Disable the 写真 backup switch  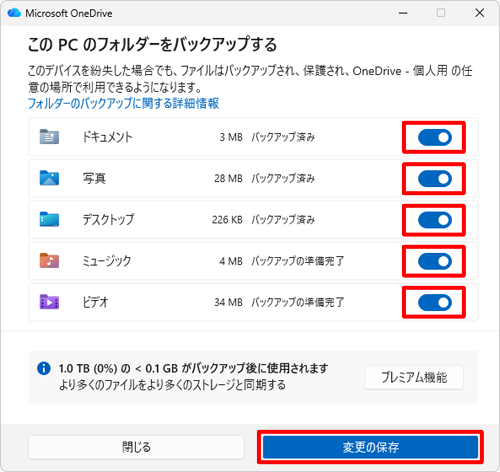pyautogui.click(x=435, y=179)
